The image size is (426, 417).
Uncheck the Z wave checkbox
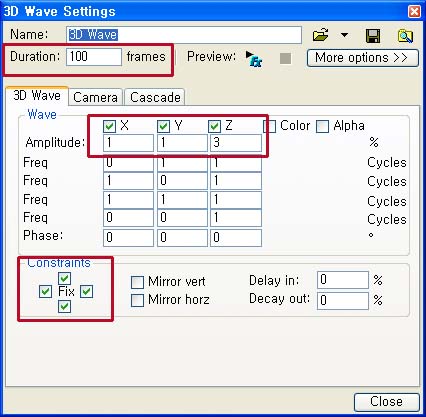(x=214, y=126)
